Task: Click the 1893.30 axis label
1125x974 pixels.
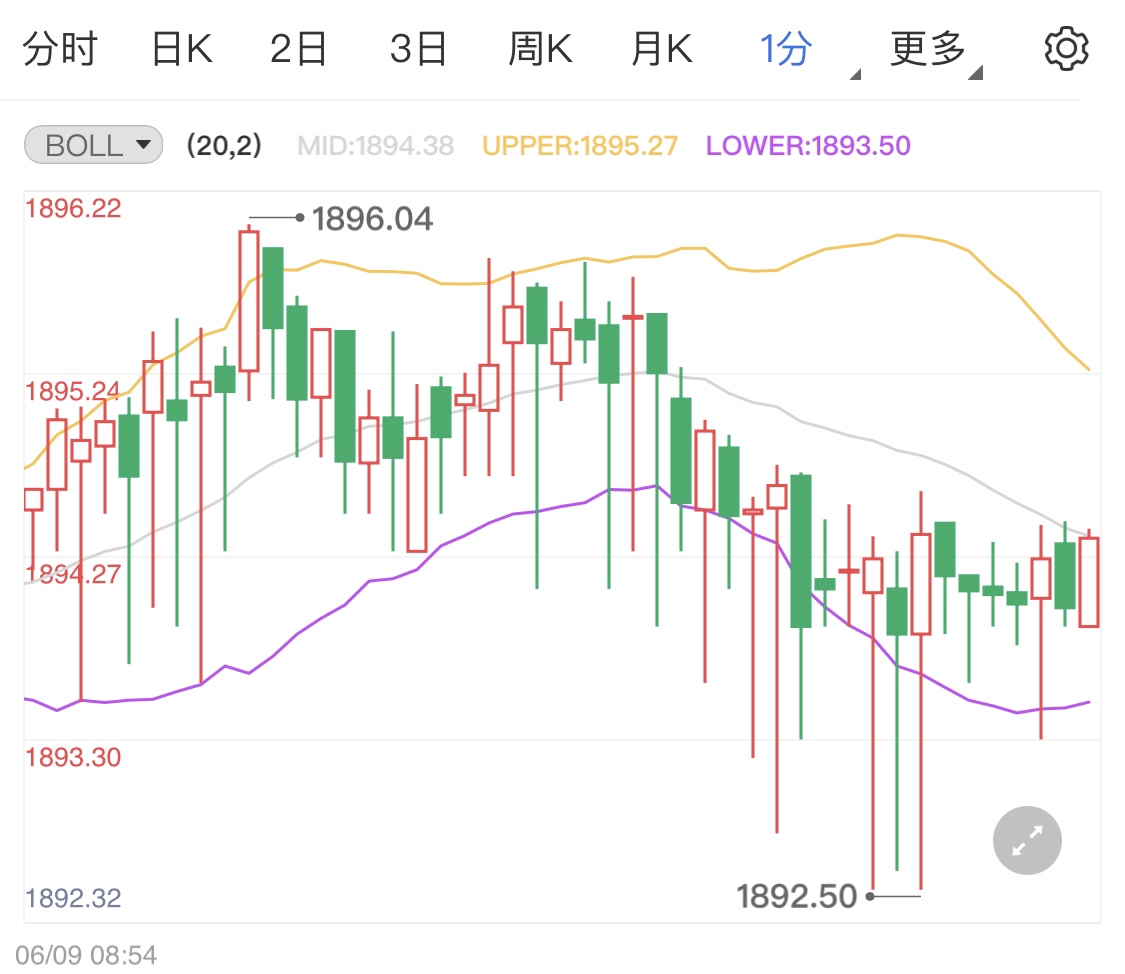Action: click(73, 757)
